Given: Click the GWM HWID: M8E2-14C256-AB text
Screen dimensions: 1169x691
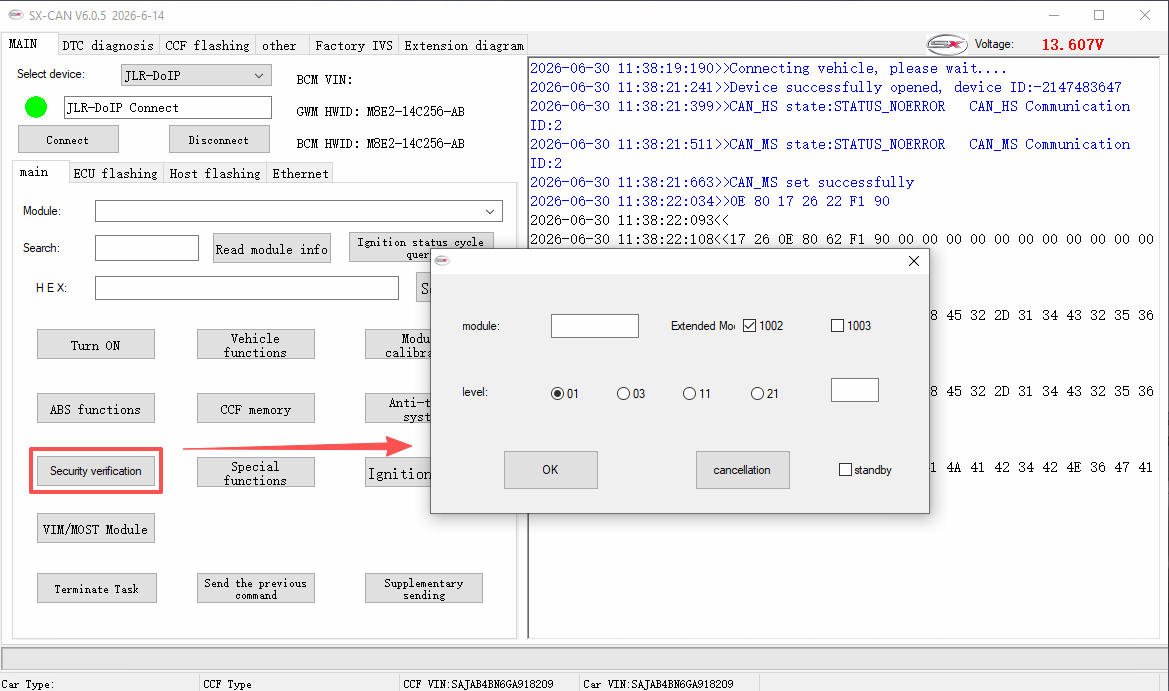Looking at the screenshot, I should 380,112.
